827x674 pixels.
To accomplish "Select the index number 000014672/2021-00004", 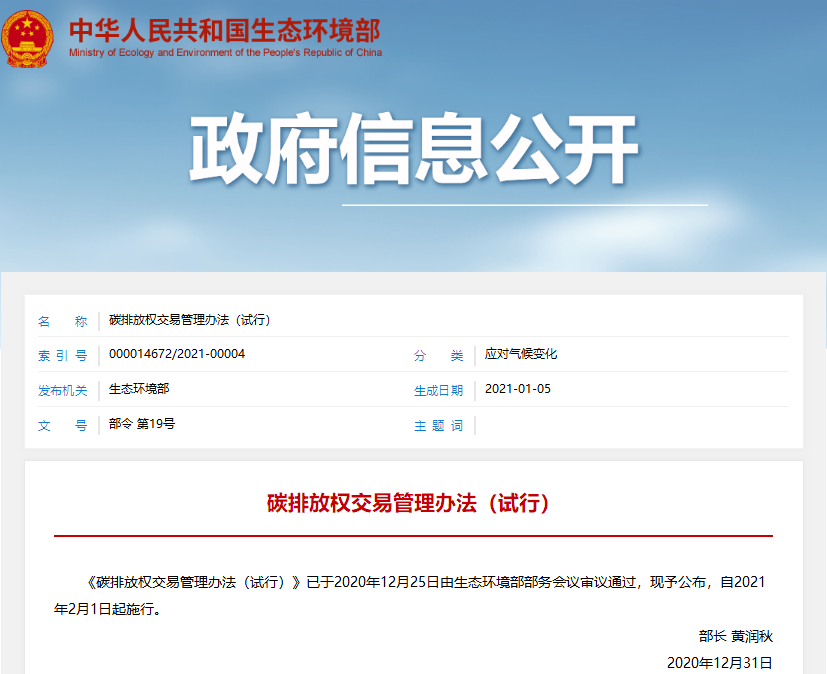I will coord(177,355).
